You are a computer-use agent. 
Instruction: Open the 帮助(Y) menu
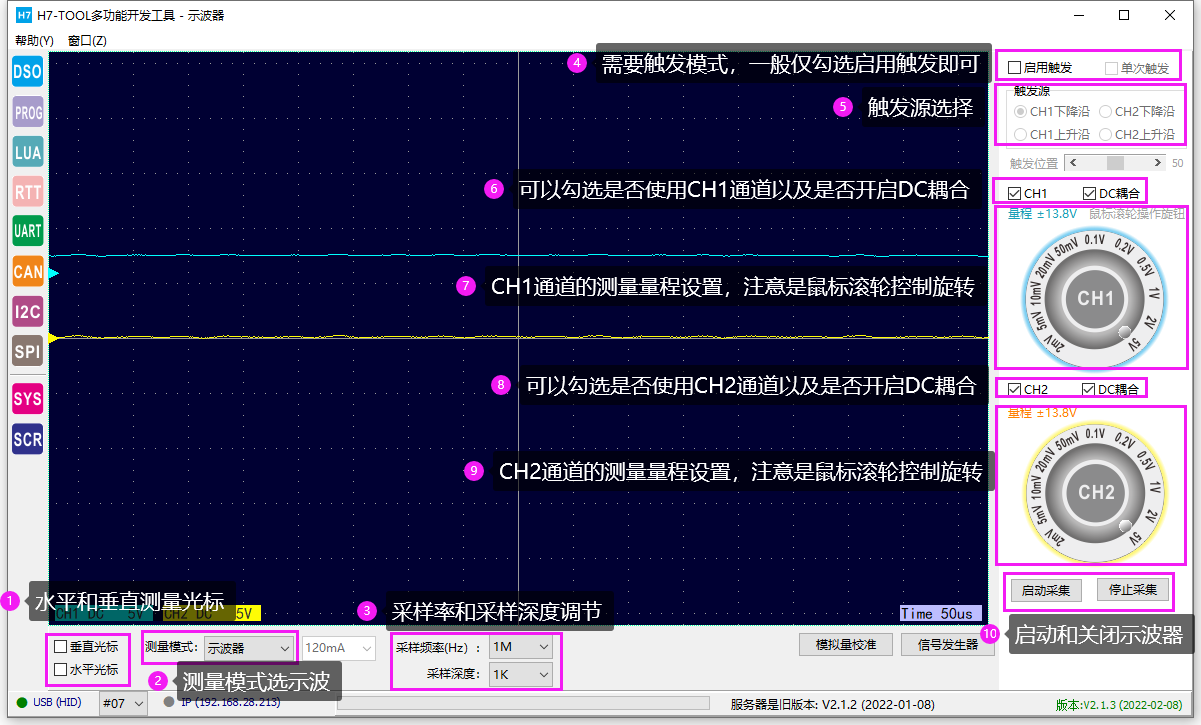tap(34, 40)
